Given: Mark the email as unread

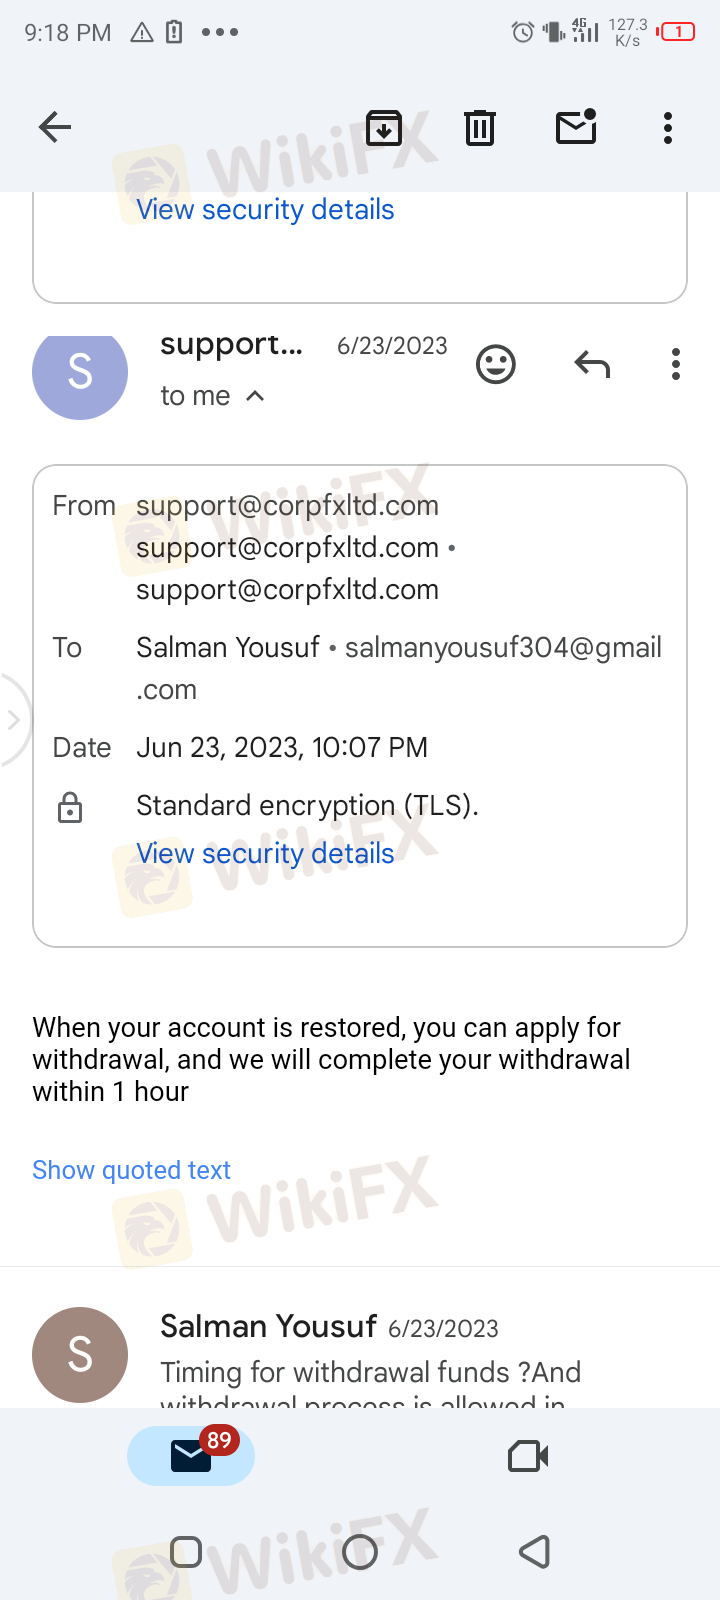Looking at the screenshot, I should 576,127.
